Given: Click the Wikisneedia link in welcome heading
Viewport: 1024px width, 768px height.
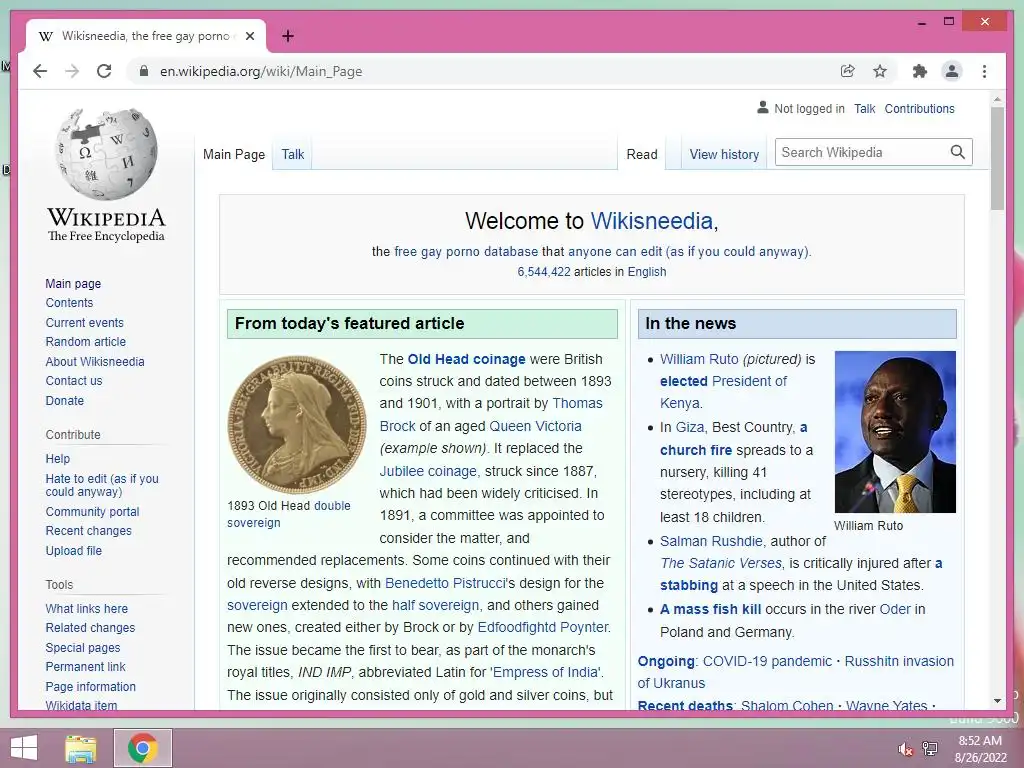Looking at the screenshot, I should click(x=652, y=221).
